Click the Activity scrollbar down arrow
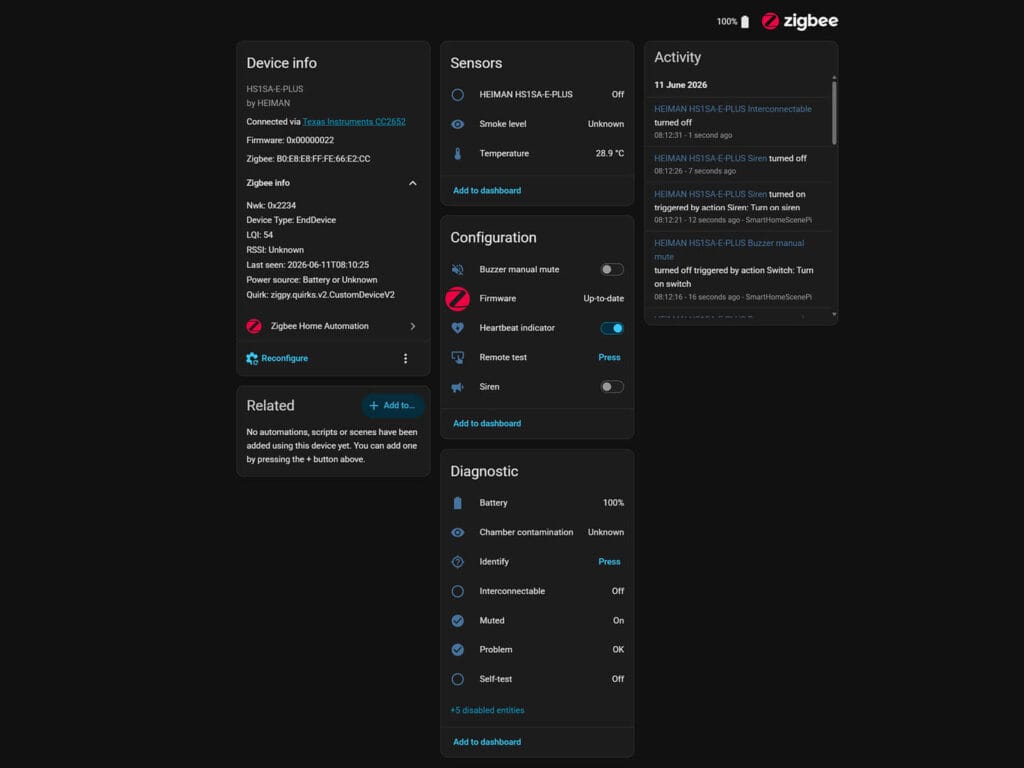Viewport: 1024px width, 768px height. point(835,315)
